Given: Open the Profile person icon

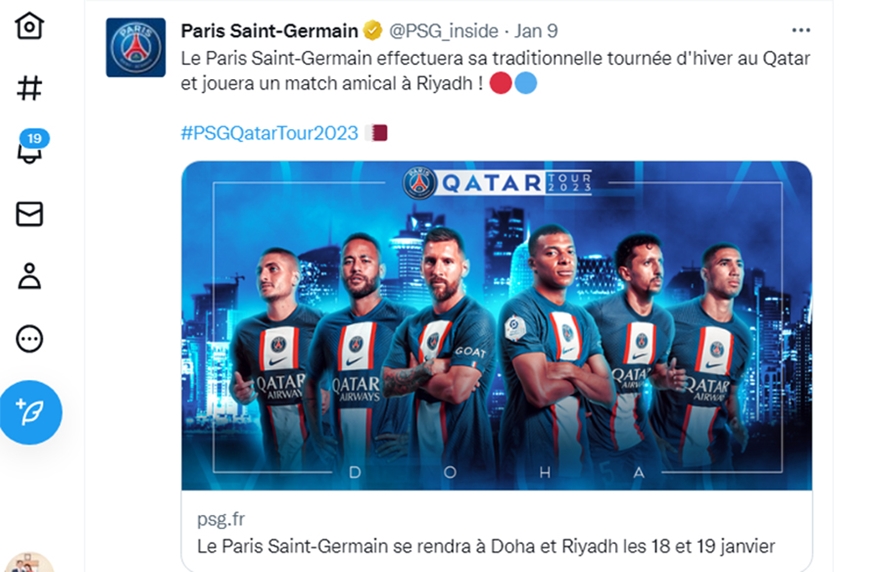Looking at the screenshot, I should click(x=29, y=276).
